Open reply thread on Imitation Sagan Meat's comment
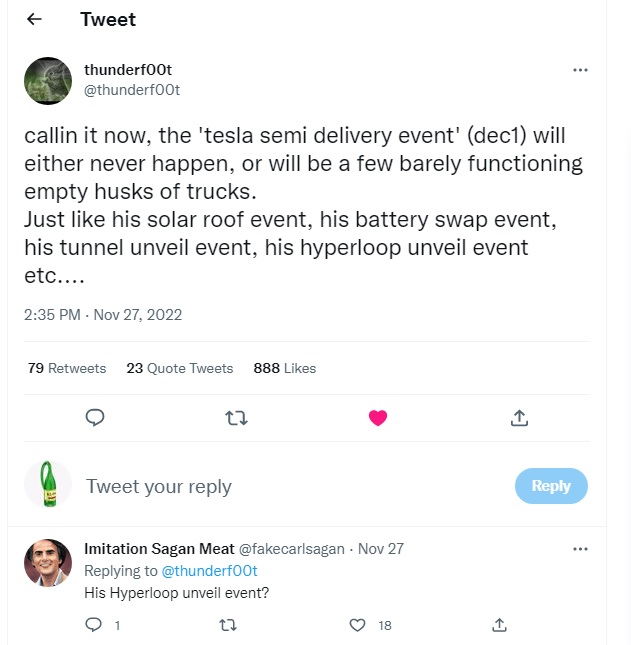Screen dimensions: 631x645 (x=95, y=625)
